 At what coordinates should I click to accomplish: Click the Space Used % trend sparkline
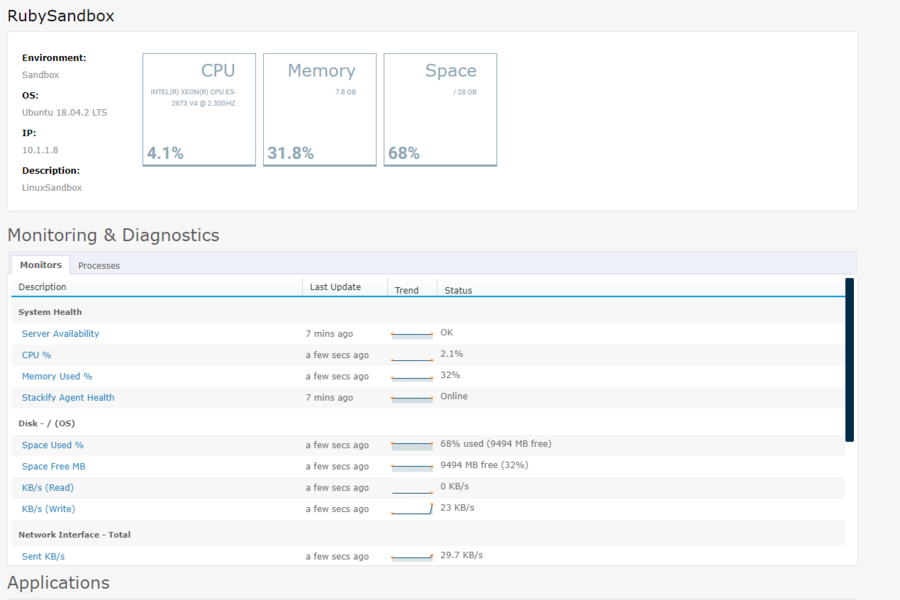click(x=411, y=445)
